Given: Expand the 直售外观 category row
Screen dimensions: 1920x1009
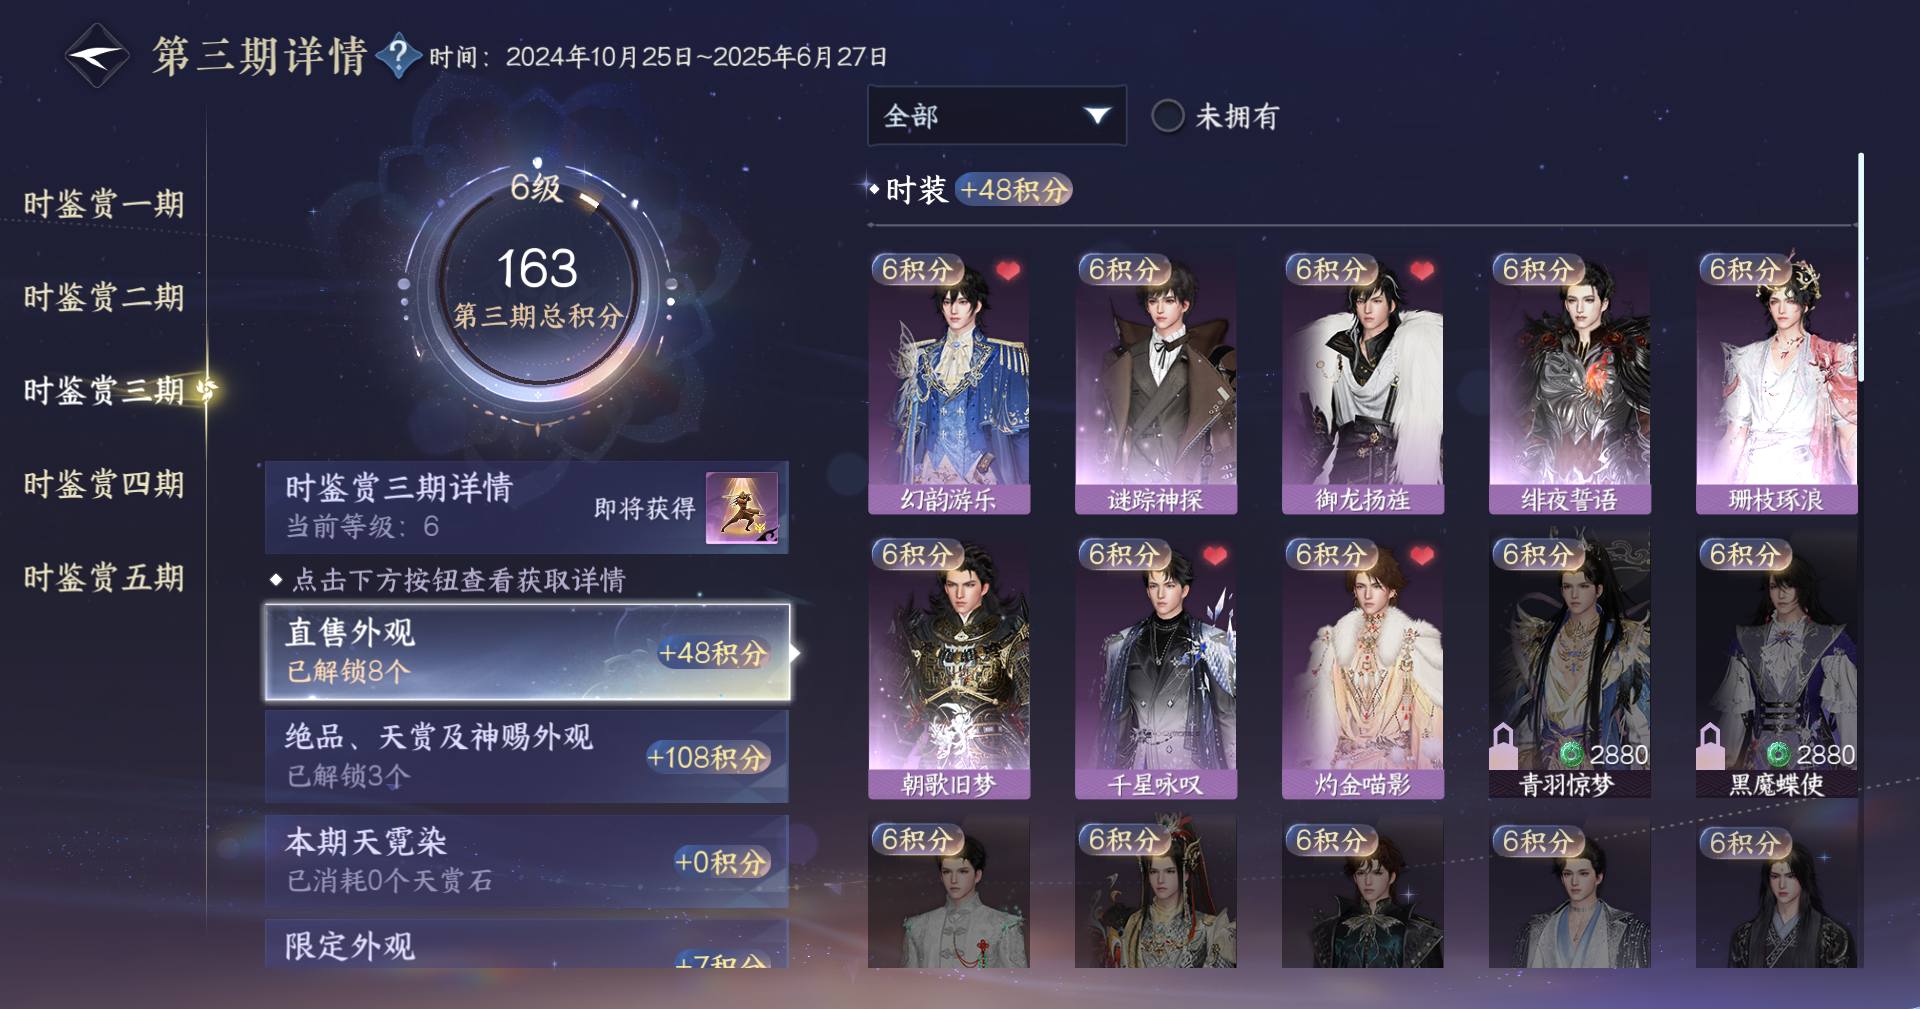Looking at the screenshot, I should [x=528, y=652].
